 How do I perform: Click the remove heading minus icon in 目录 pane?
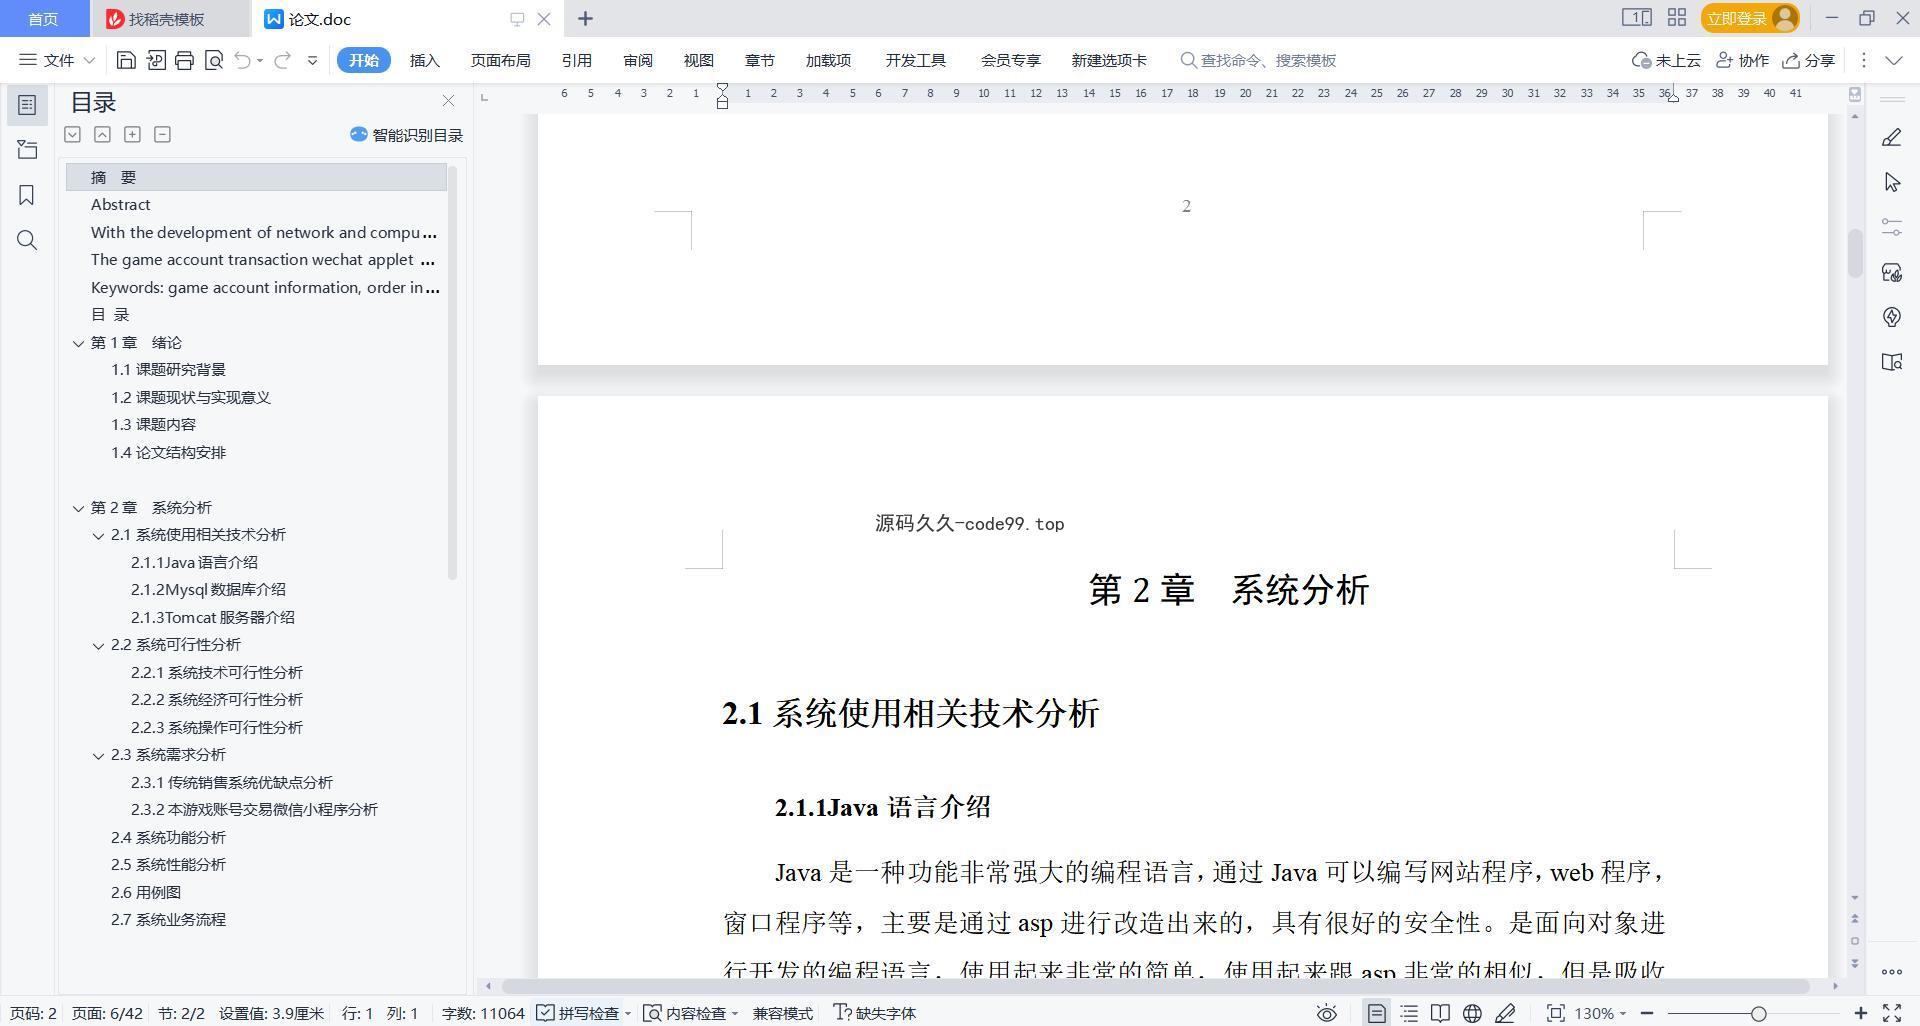coord(162,134)
